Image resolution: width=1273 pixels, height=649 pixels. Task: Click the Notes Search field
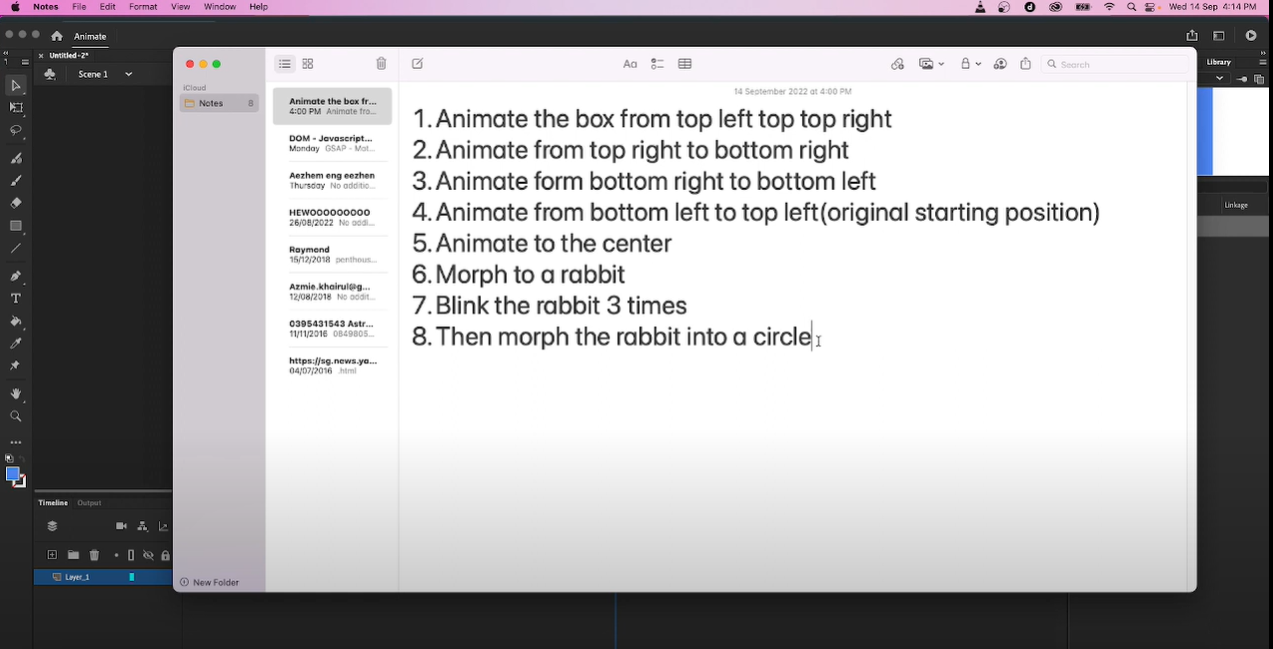(x=1116, y=64)
